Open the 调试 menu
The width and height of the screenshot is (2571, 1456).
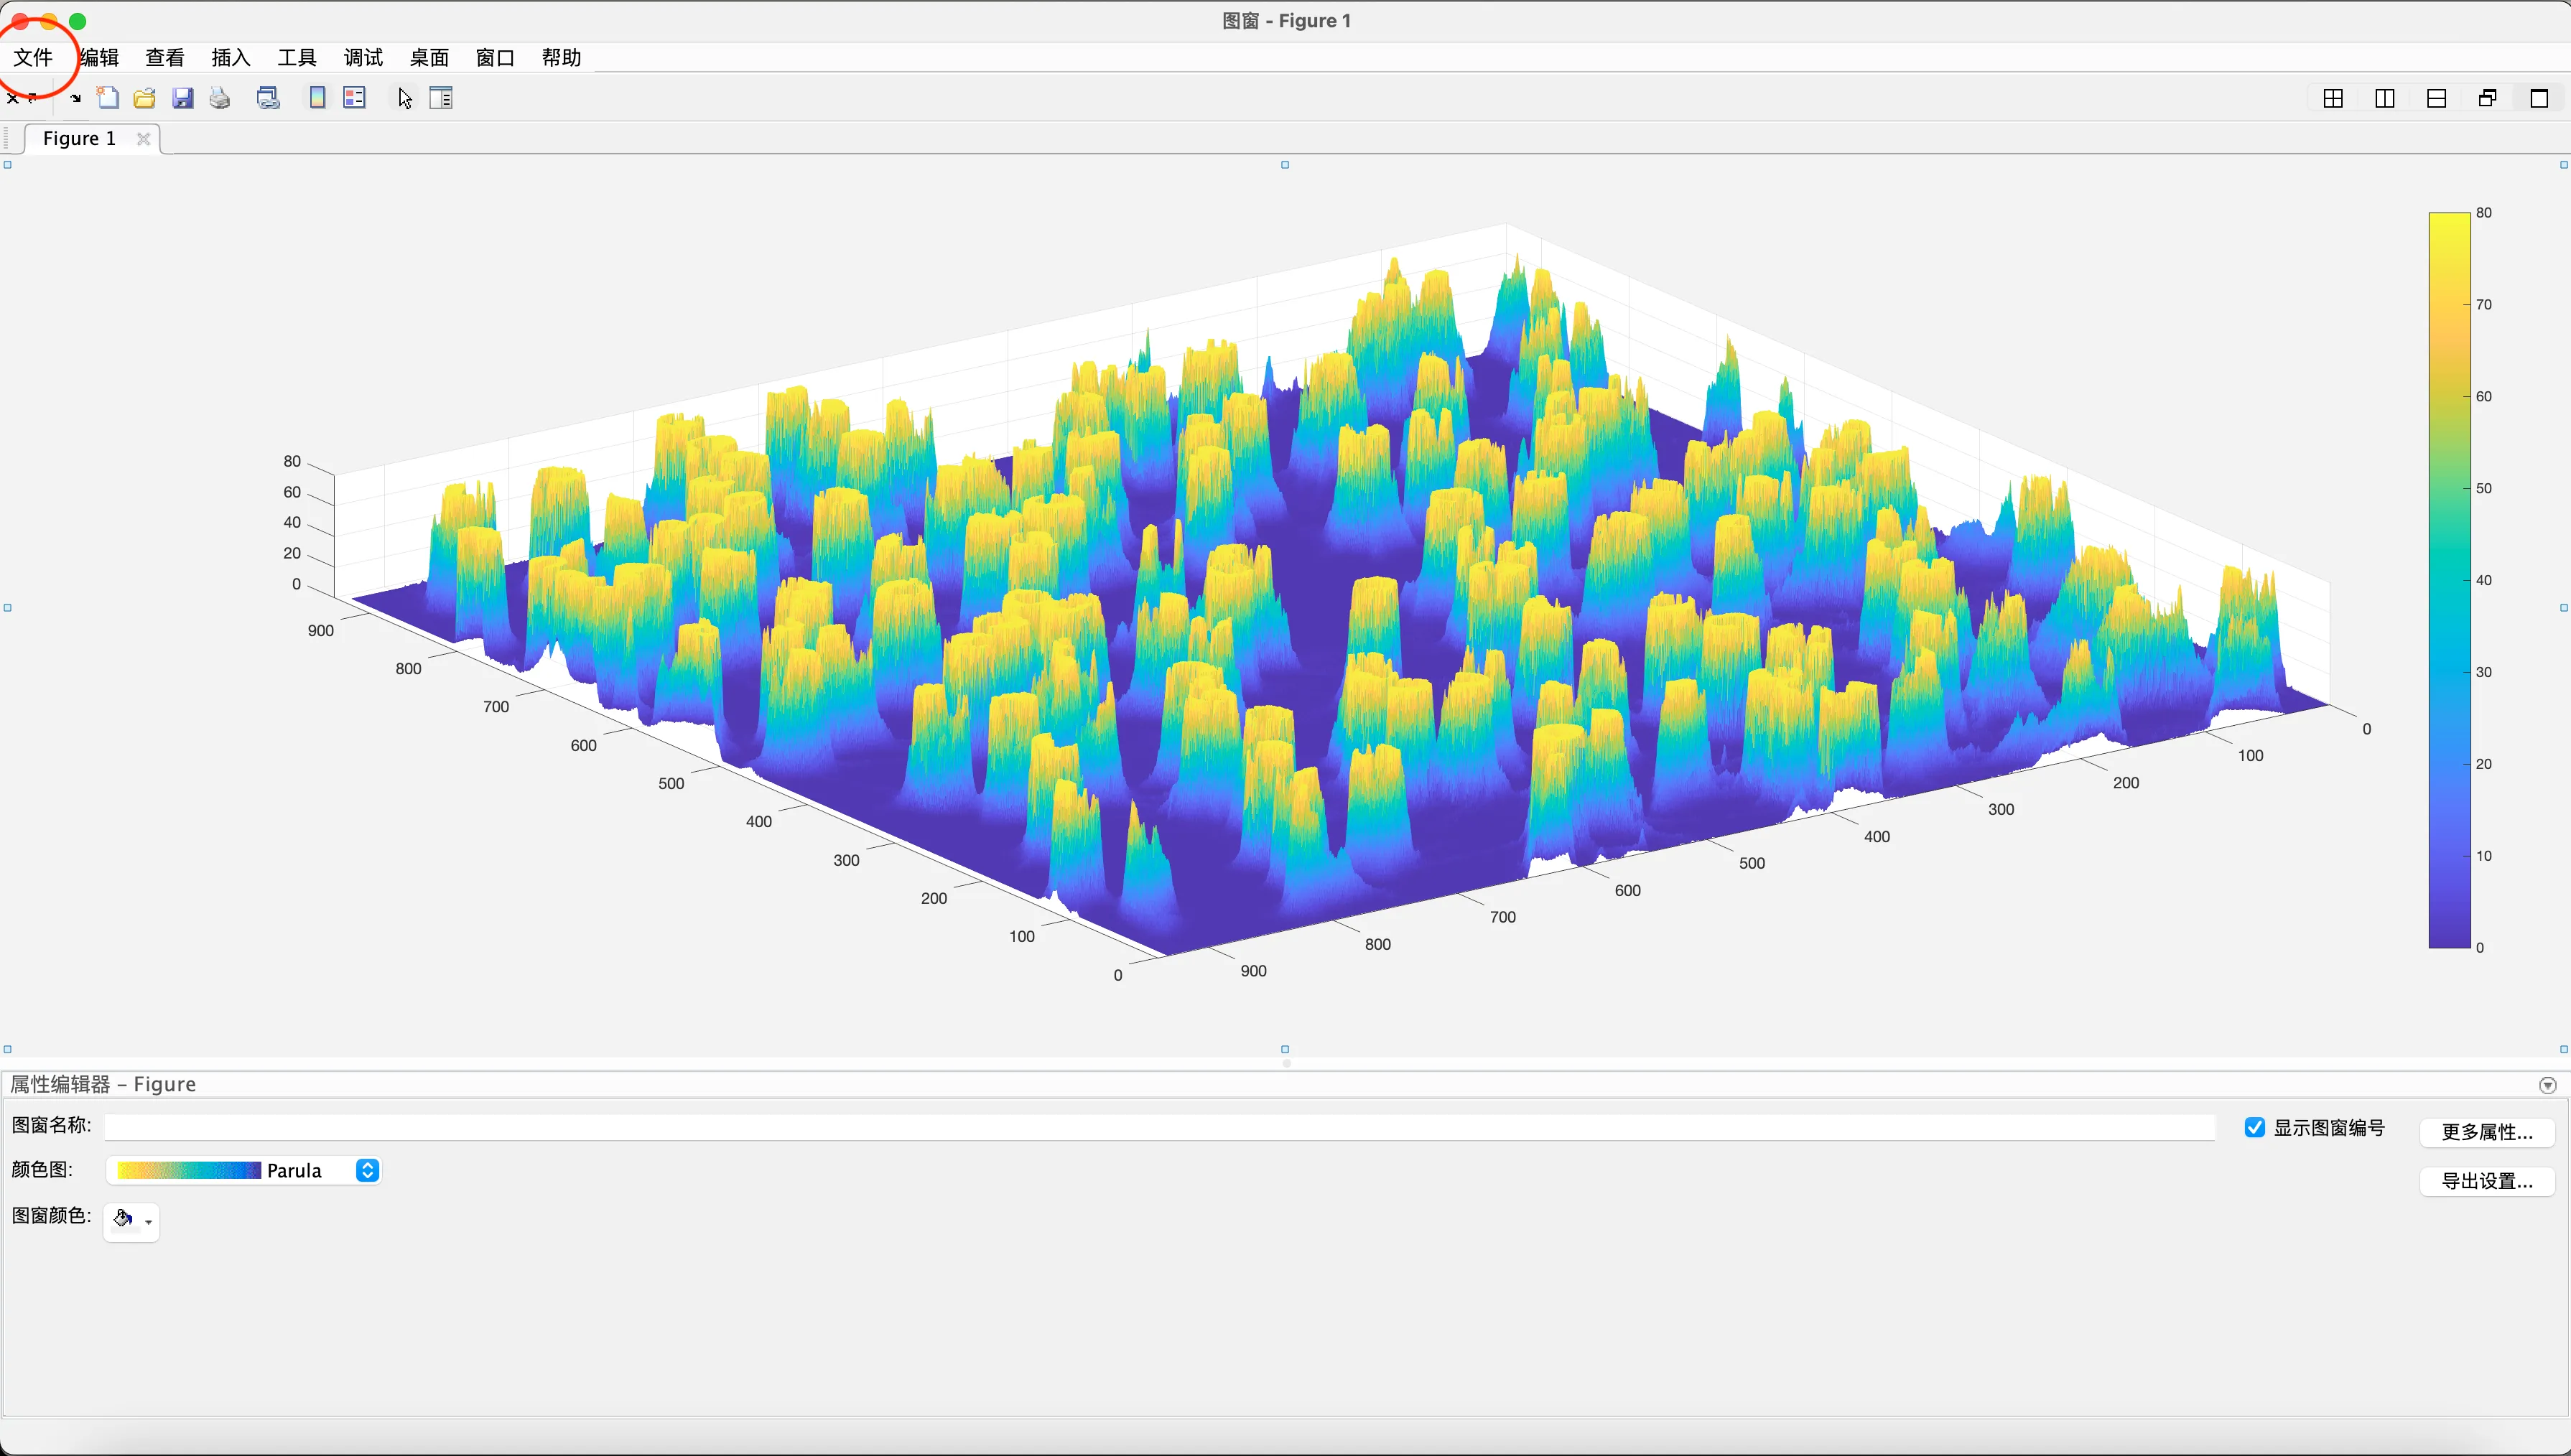[363, 57]
